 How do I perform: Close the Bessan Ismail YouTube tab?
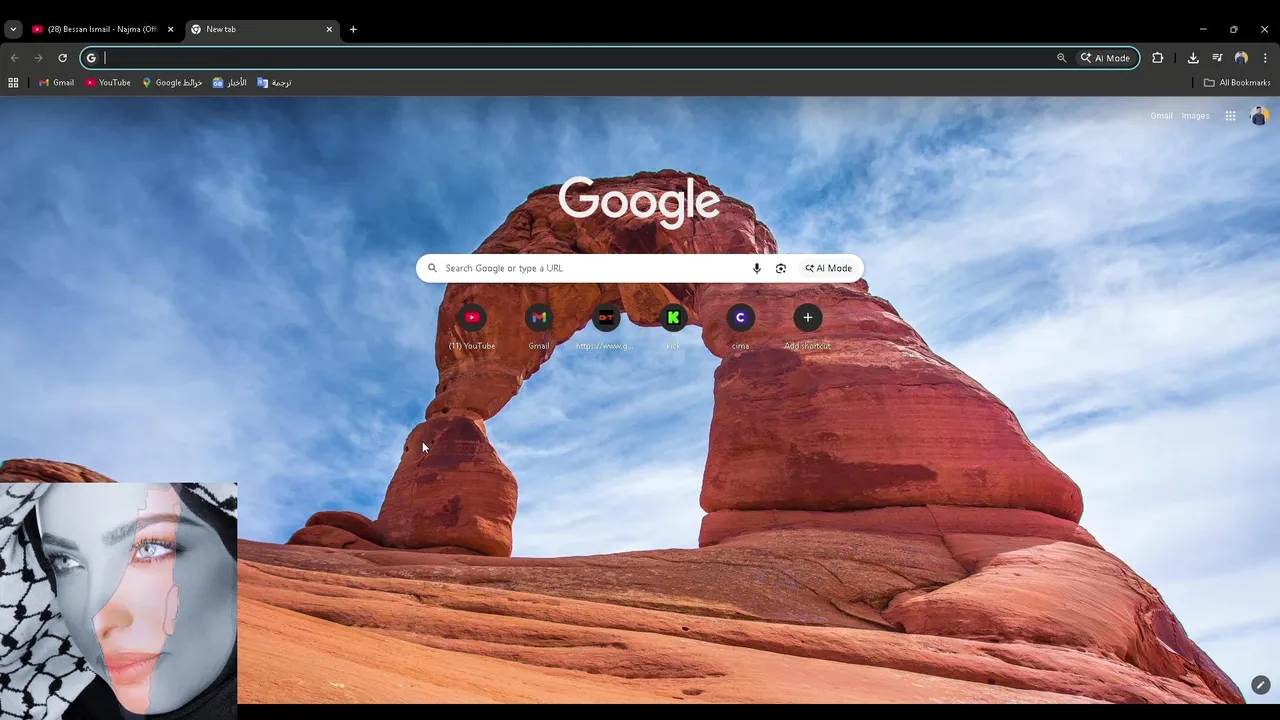tap(170, 29)
